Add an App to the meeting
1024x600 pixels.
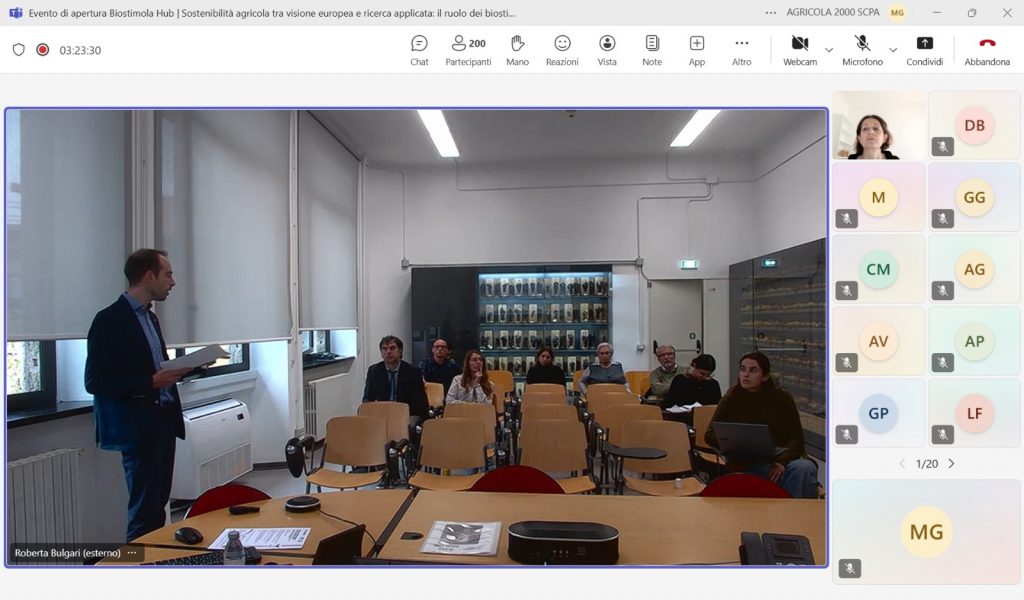697,49
